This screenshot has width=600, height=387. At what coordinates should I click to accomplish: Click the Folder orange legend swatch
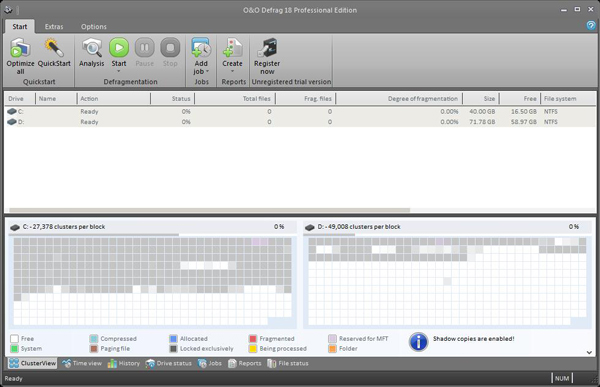[332, 349]
